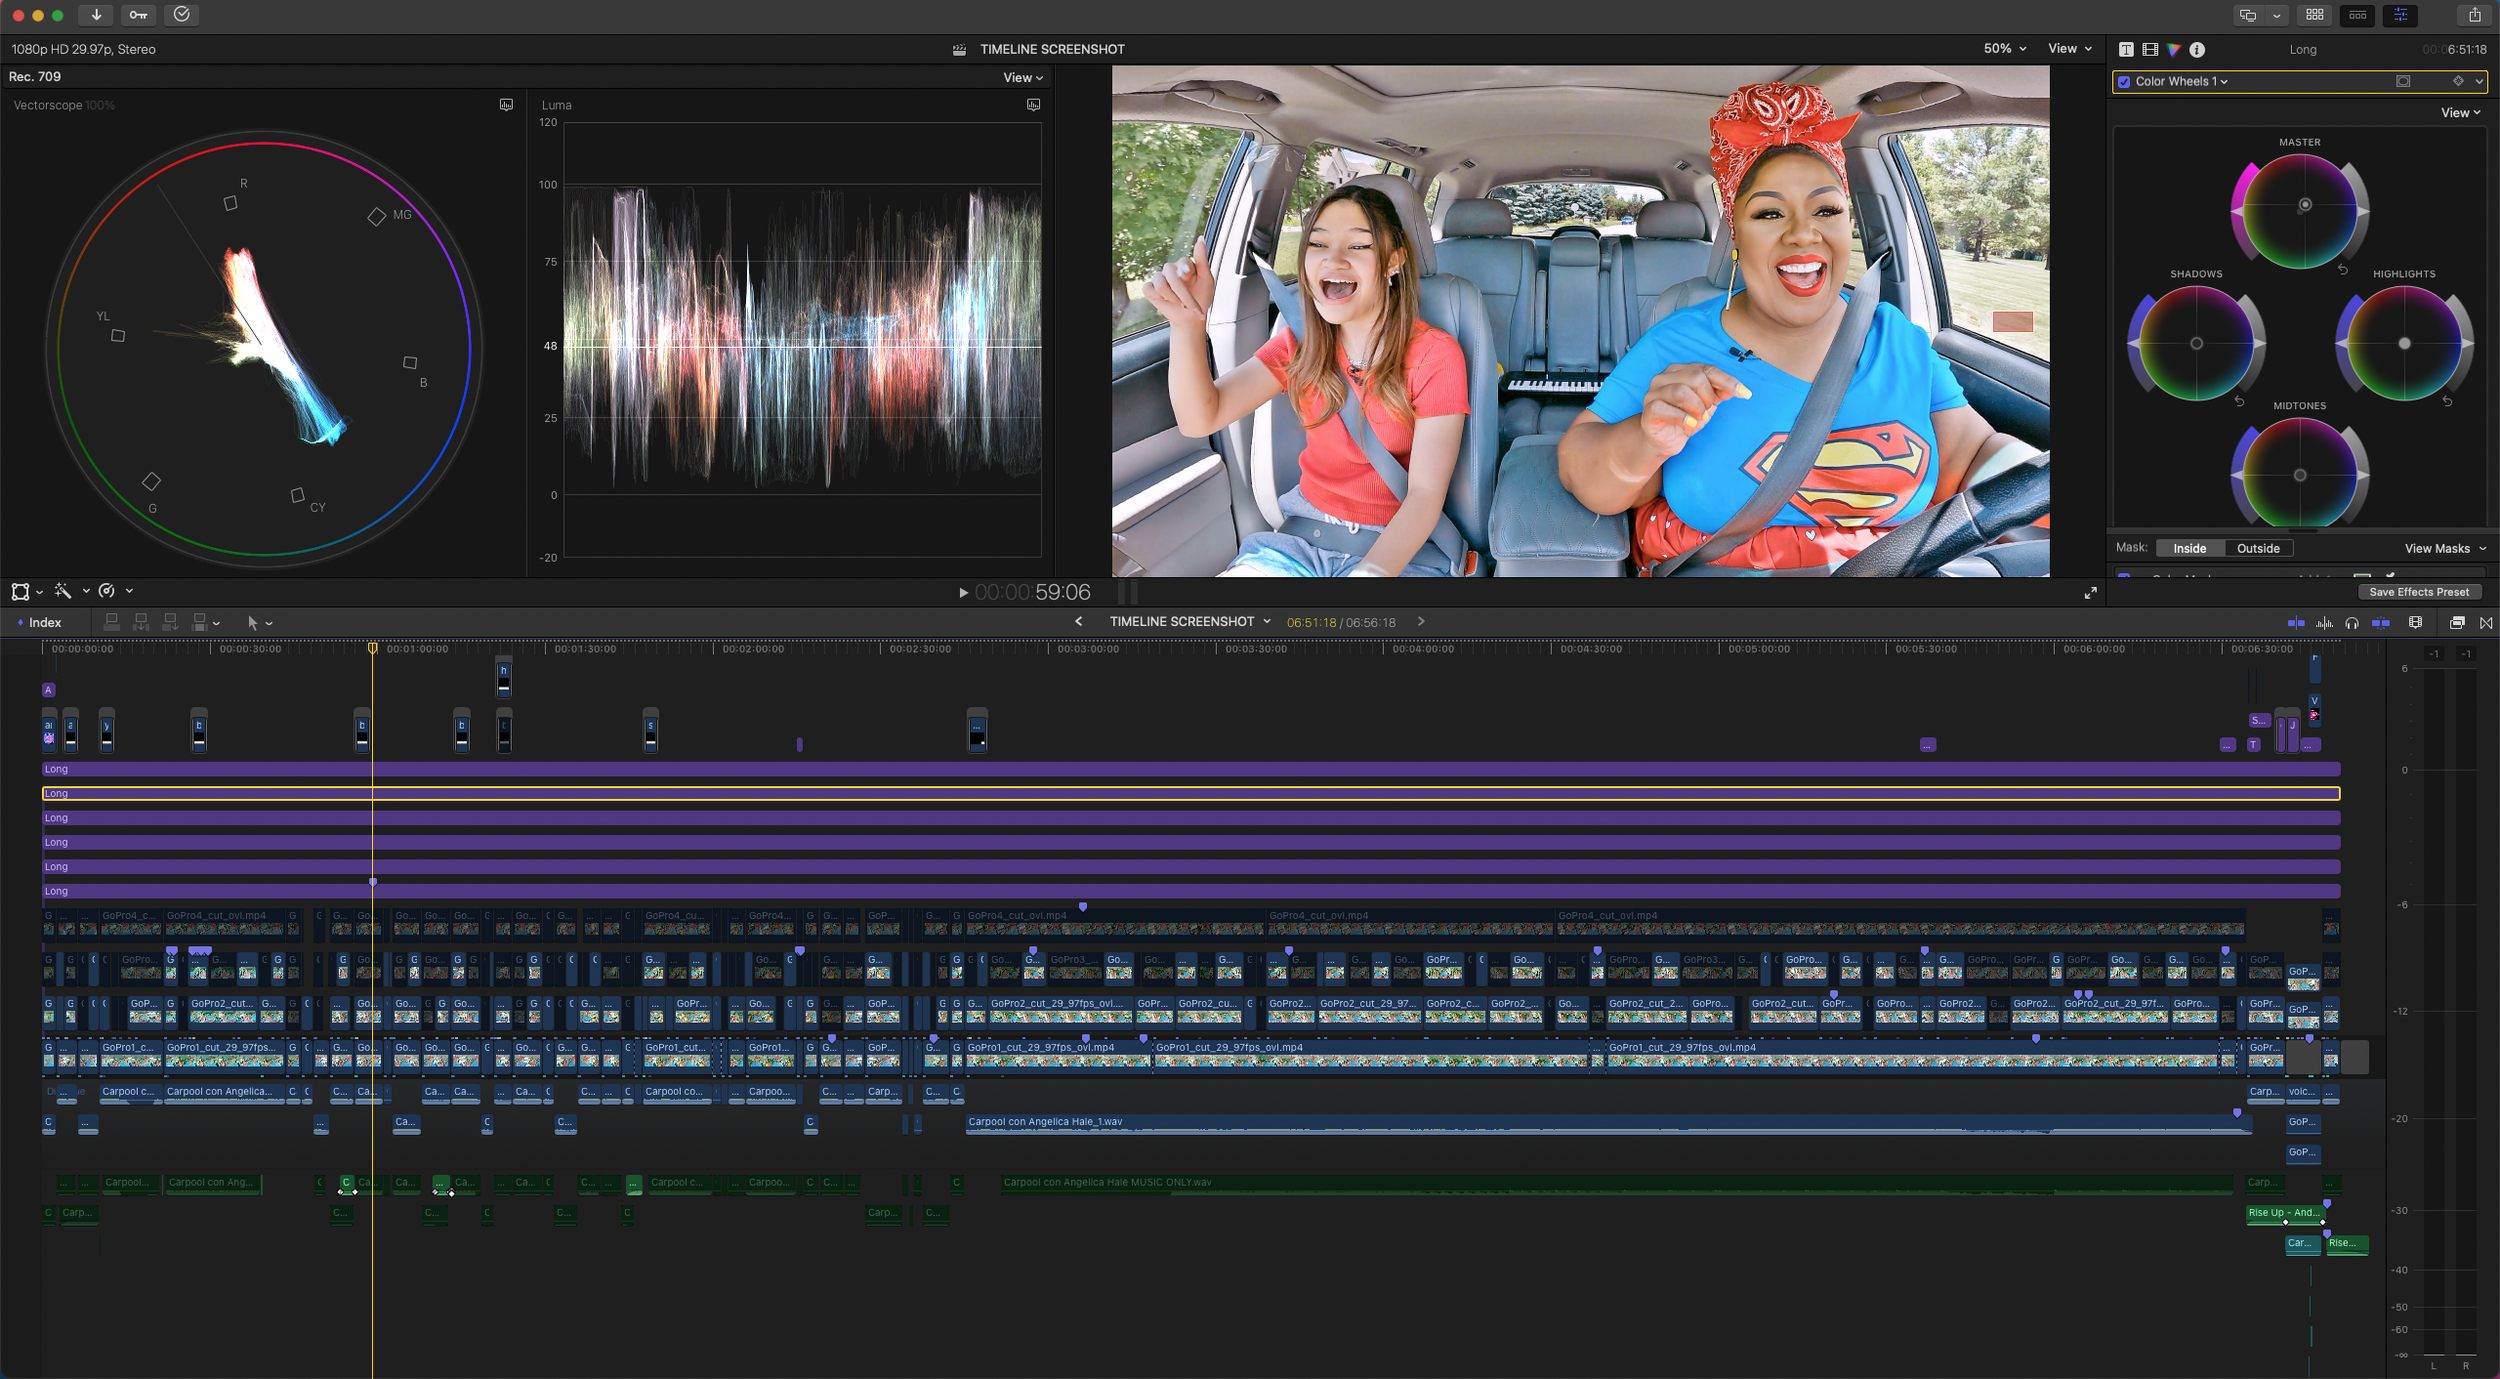Toggle timeline skimming
Viewport: 2500px width, 1379px height.
click(2296, 622)
